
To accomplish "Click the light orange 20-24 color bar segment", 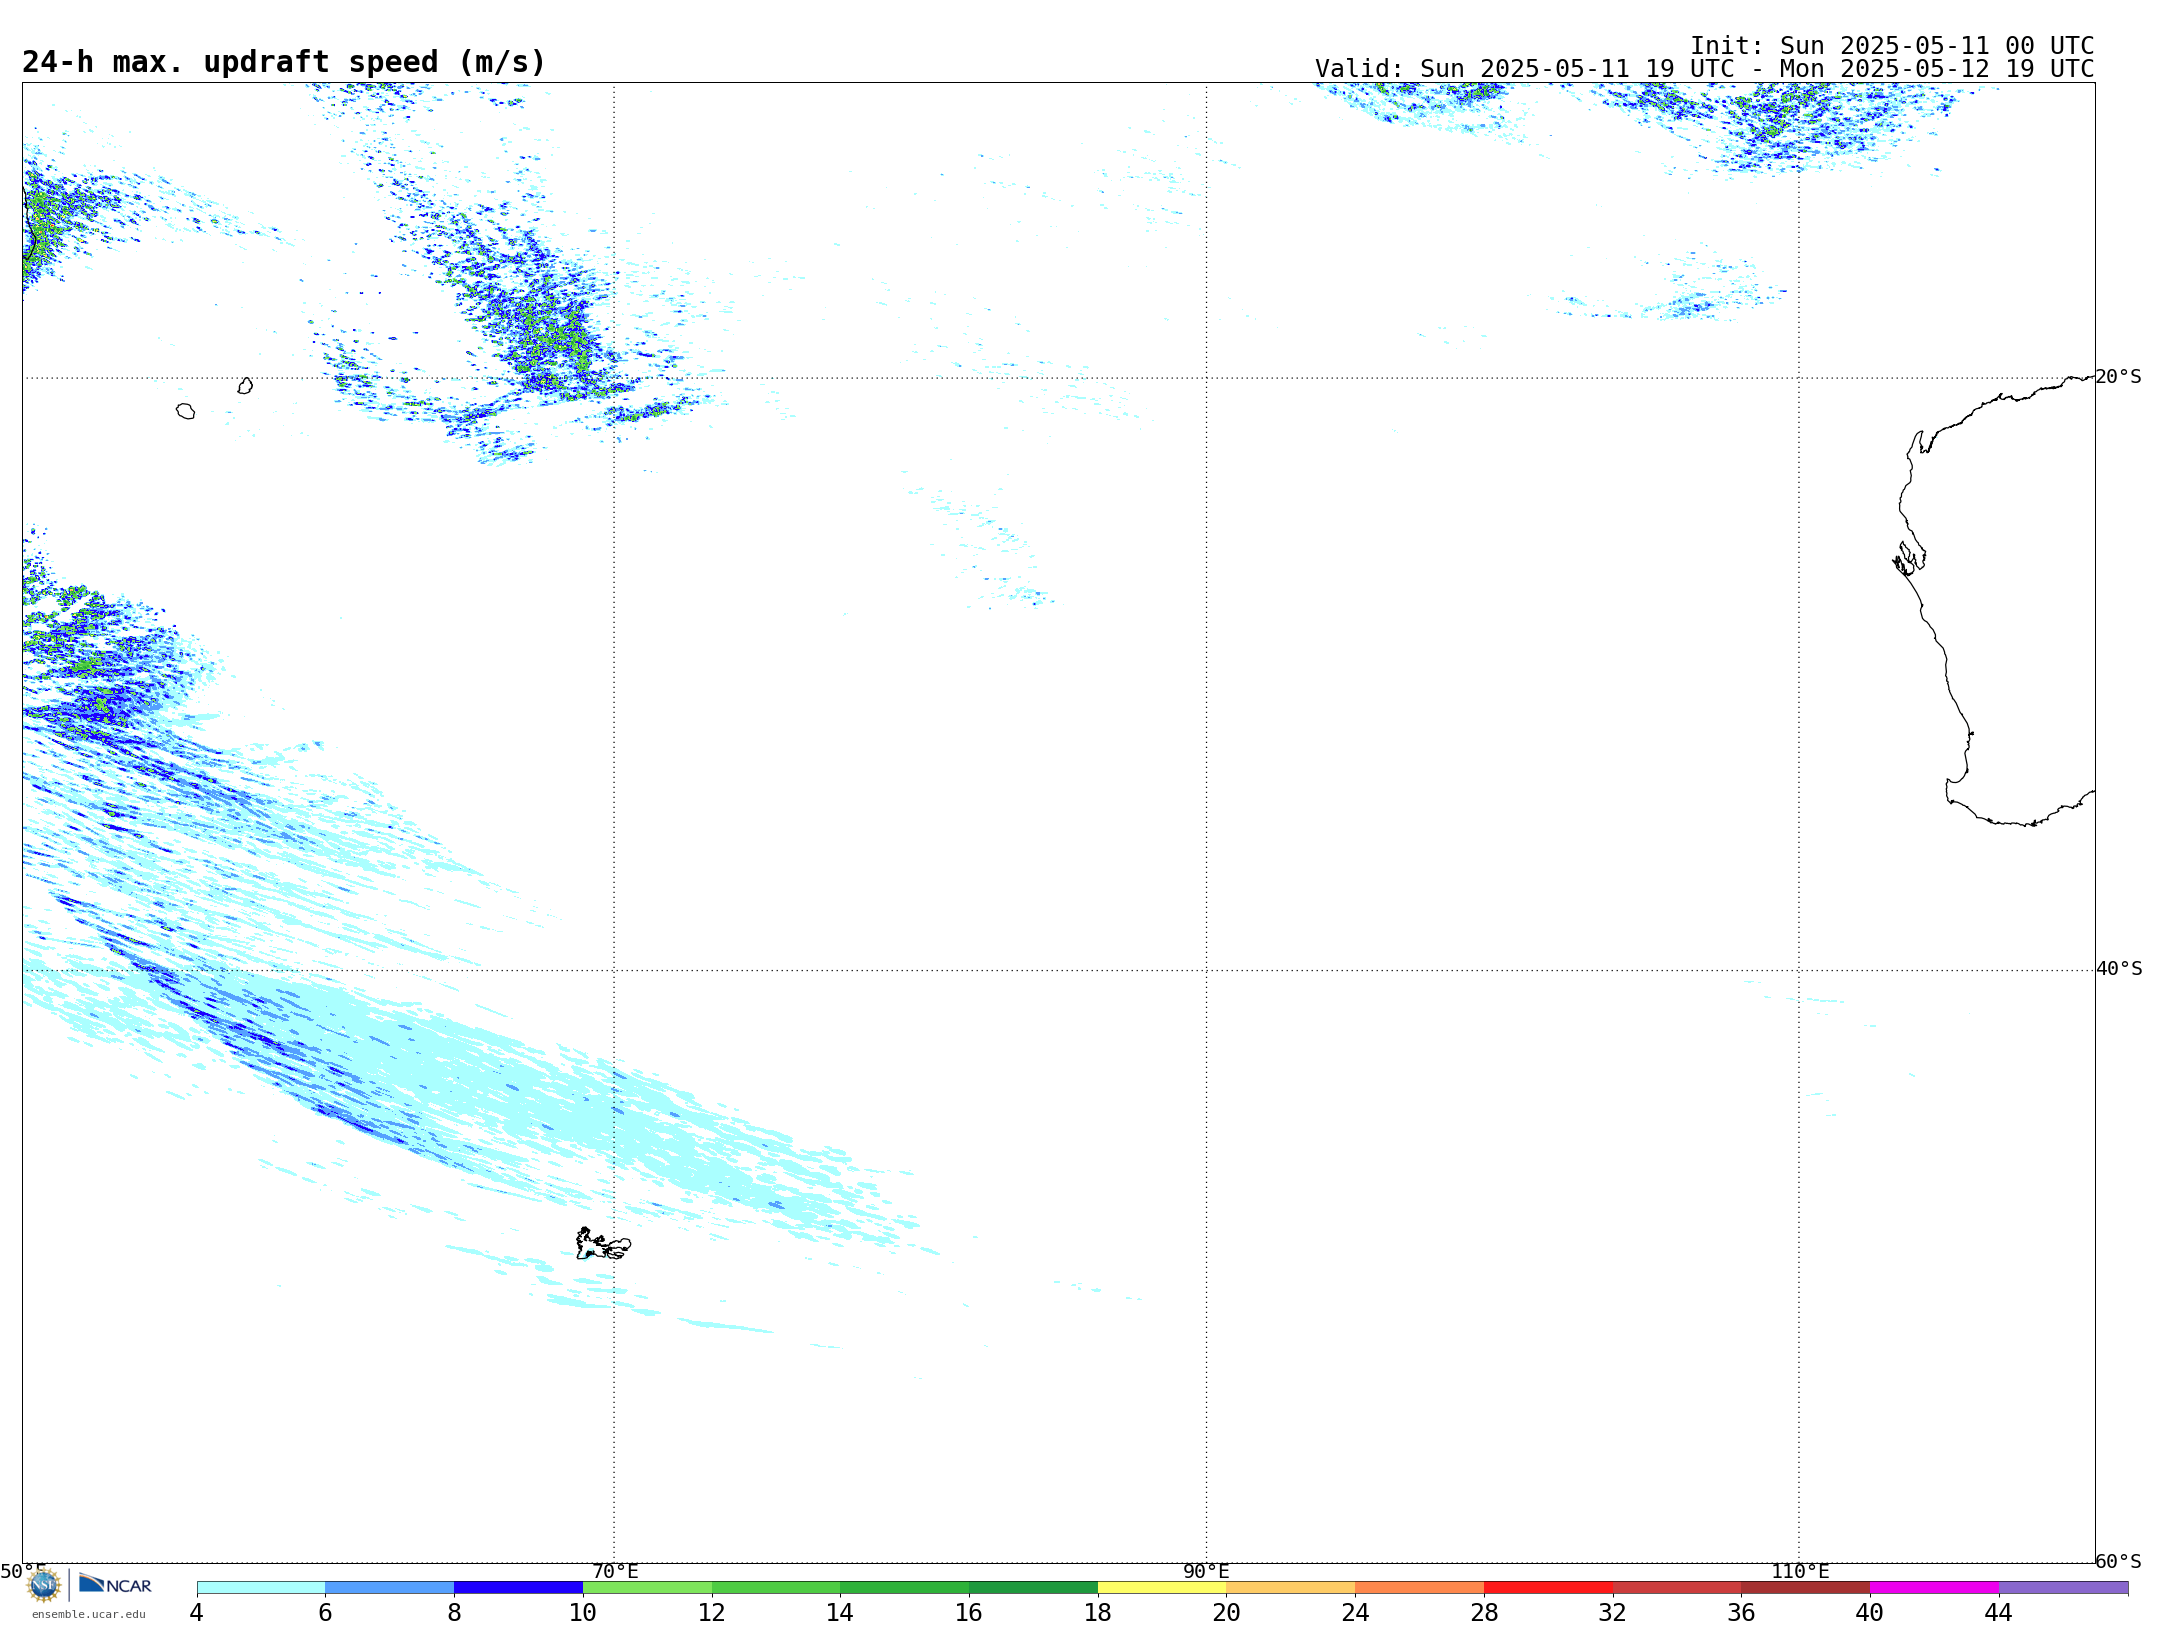I will (1291, 1588).
